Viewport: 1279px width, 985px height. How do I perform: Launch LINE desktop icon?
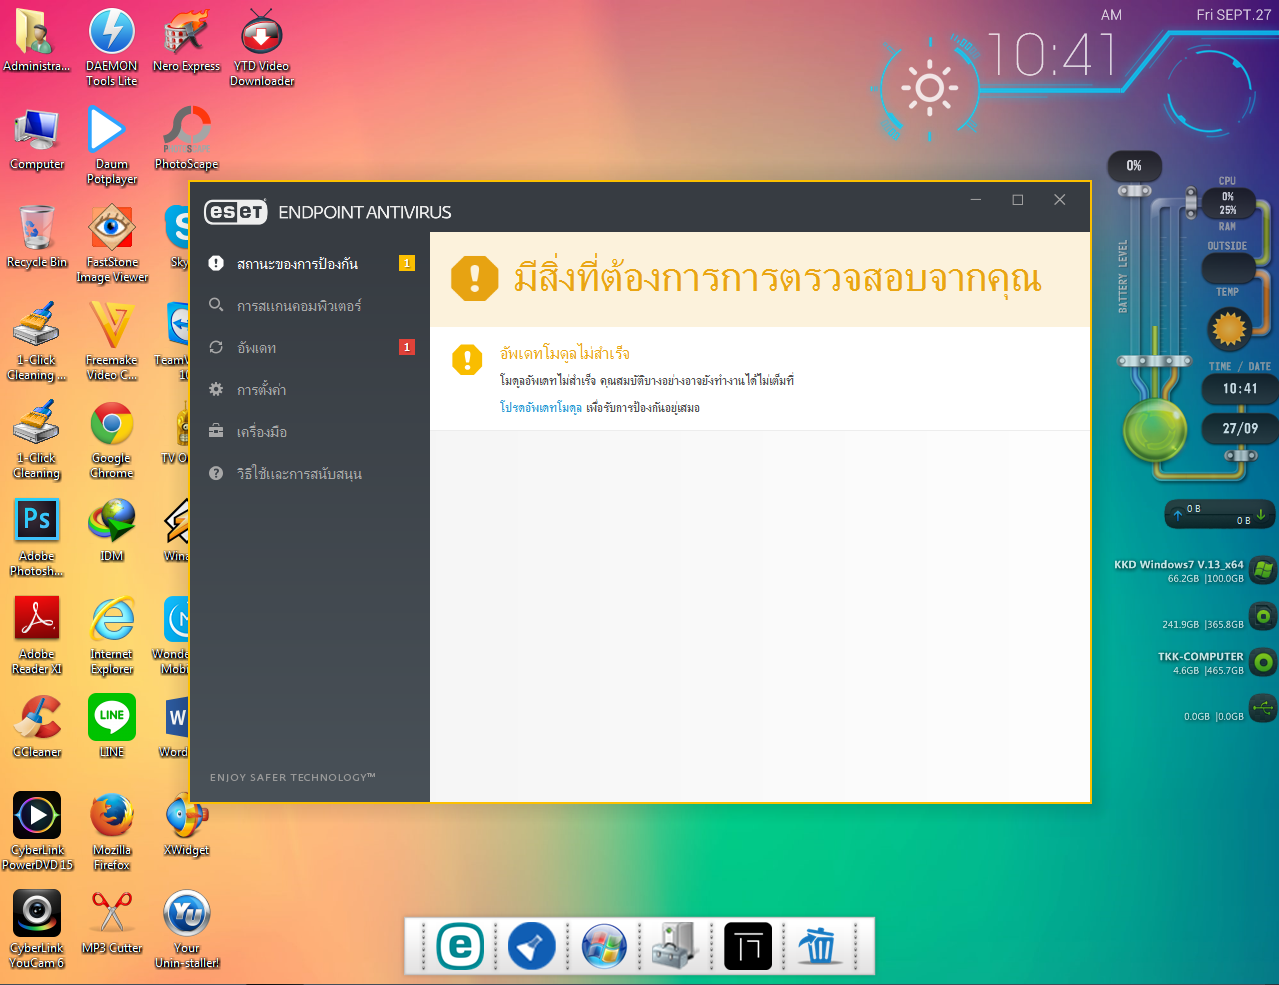pos(112,726)
